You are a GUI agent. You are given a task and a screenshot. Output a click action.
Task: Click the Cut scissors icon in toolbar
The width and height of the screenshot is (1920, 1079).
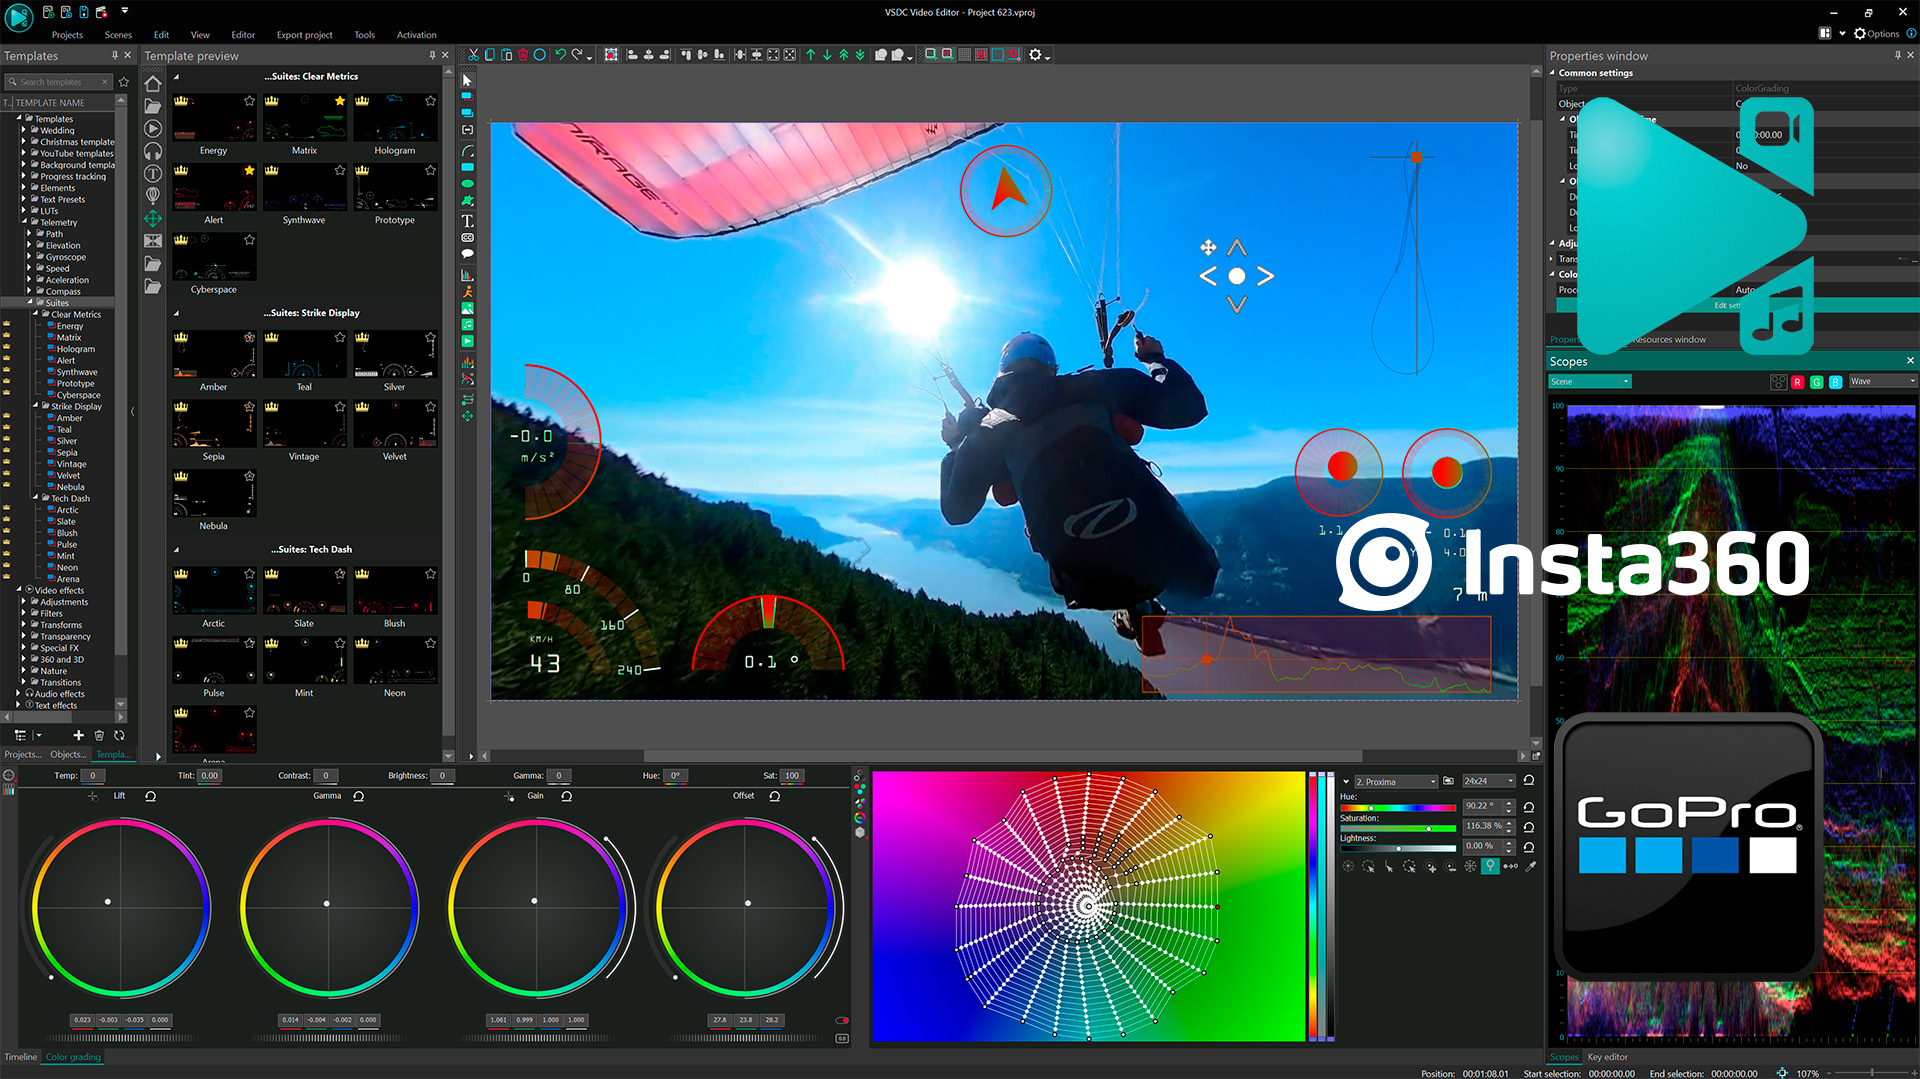point(473,55)
